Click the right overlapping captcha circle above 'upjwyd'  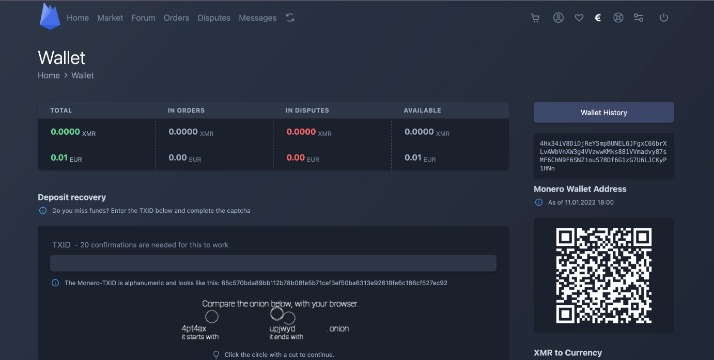click(x=289, y=318)
